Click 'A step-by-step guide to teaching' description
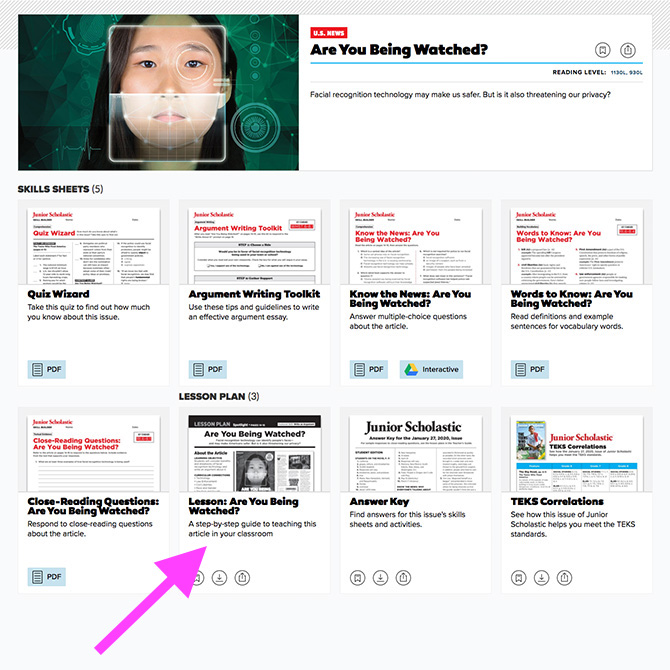 point(253,529)
